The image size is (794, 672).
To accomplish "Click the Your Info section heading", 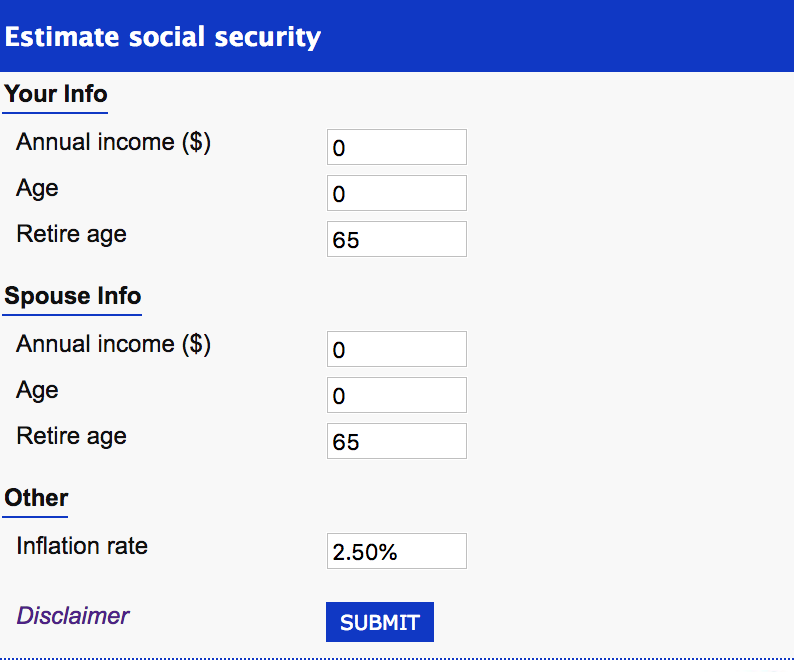I will point(56,95).
